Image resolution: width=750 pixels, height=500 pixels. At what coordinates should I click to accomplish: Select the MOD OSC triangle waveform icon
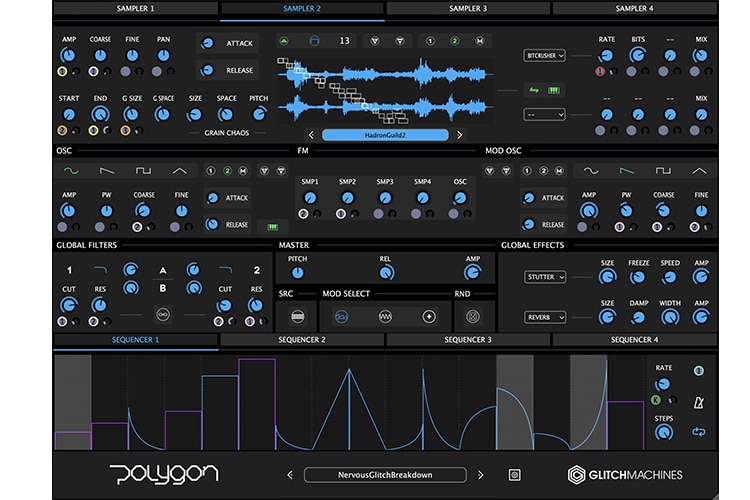[x=699, y=171]
